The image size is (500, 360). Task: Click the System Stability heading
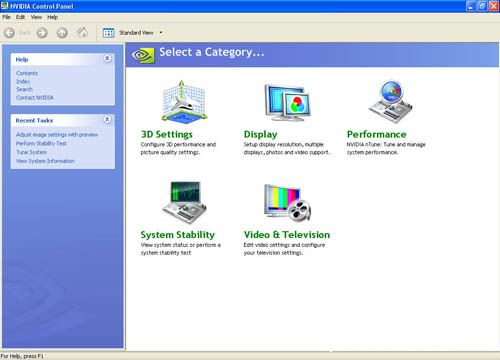pyautogui.click(x=178, y=235)
